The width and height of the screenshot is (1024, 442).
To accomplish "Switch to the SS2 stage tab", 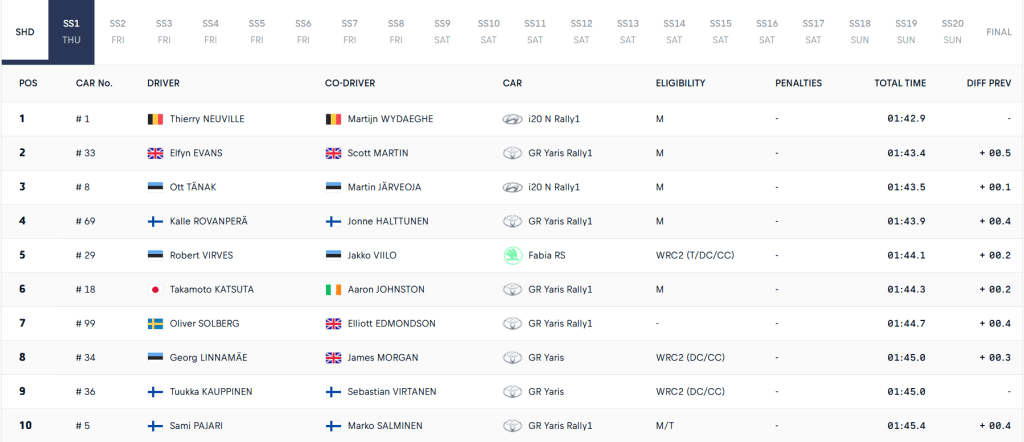I will (118, 31).
